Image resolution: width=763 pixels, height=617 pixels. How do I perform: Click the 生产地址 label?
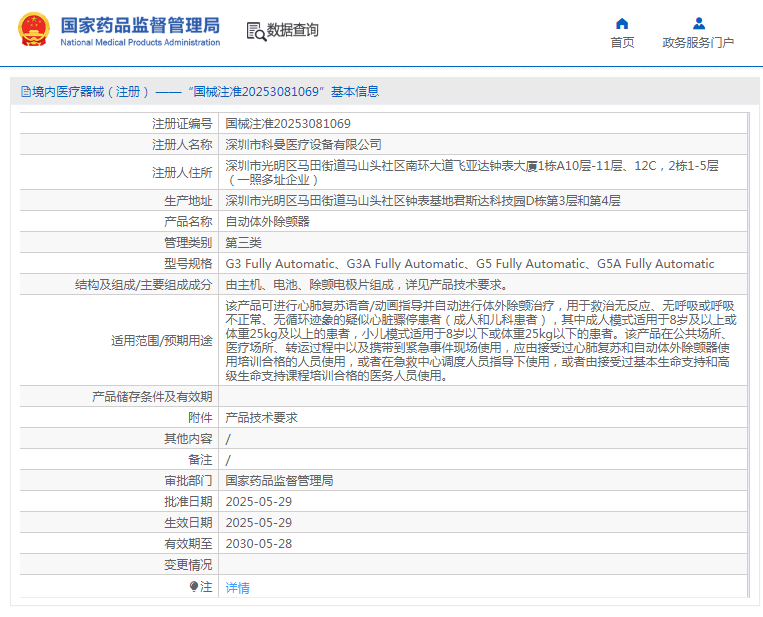click(x=188, y=200)
